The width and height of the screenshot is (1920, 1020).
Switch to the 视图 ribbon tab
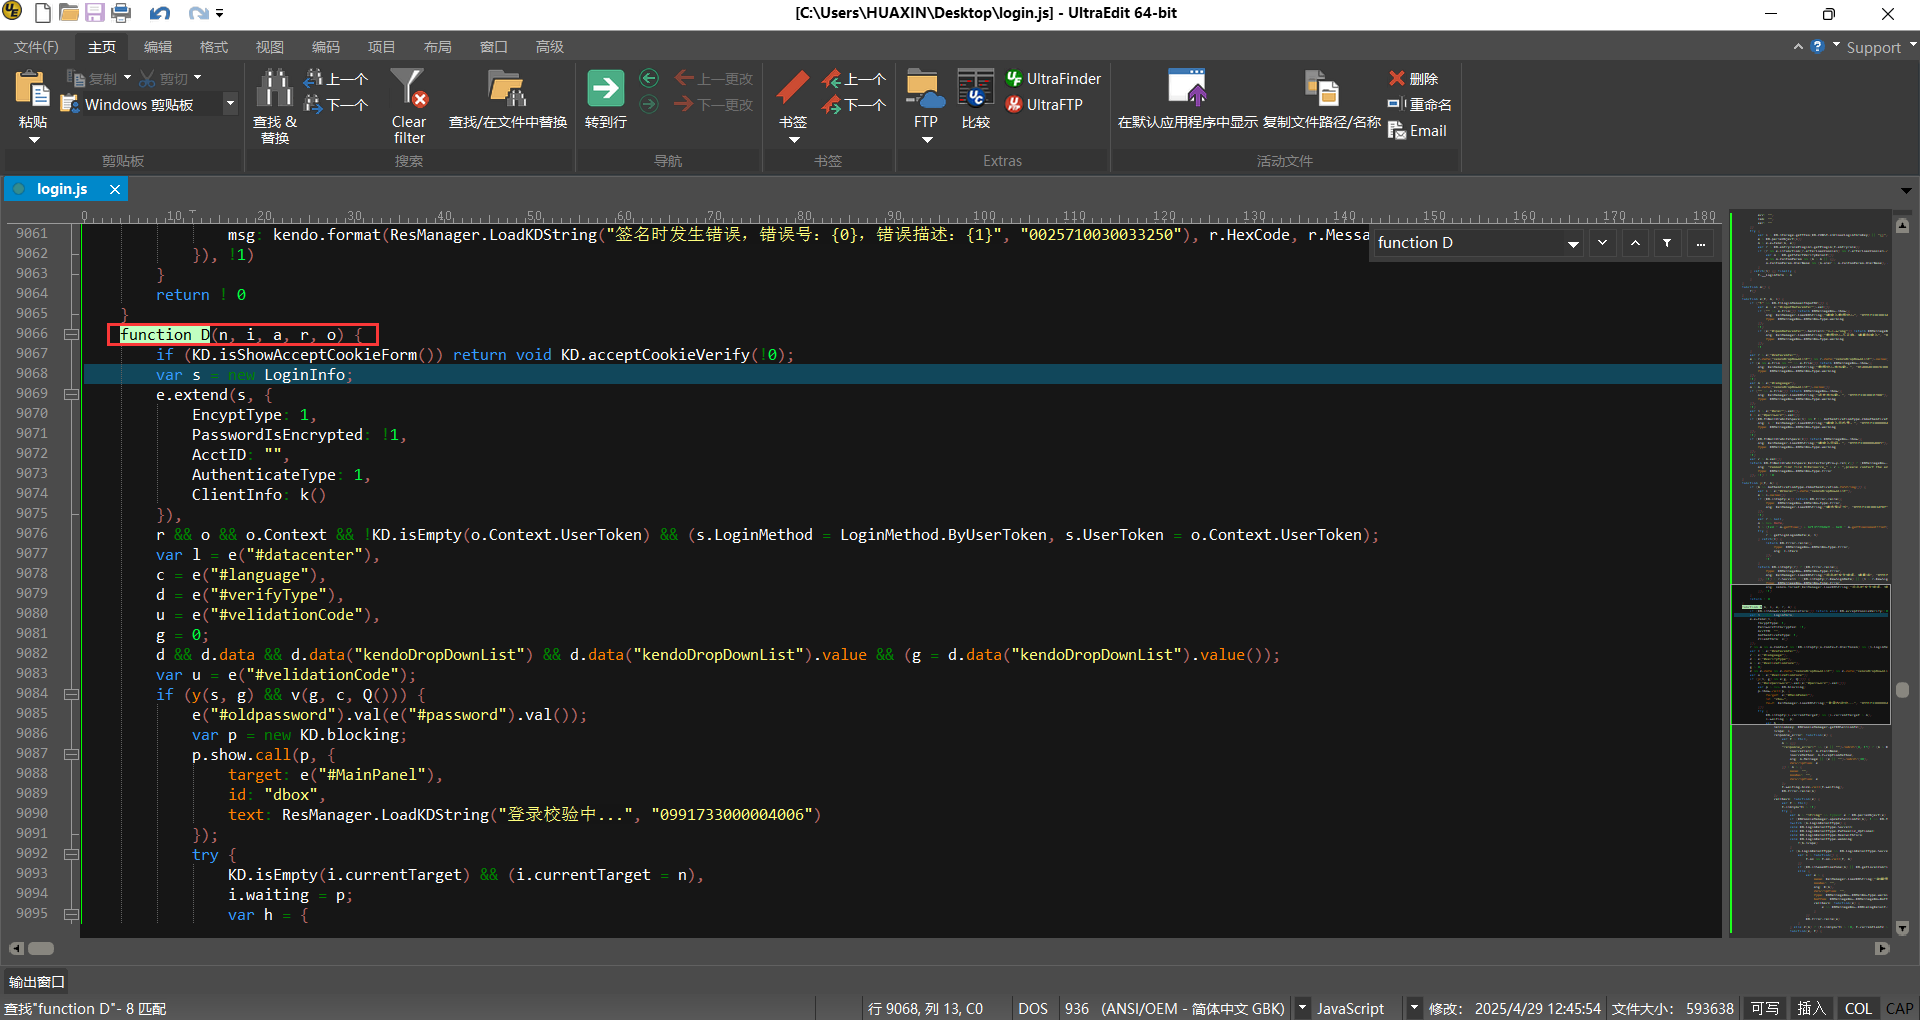269,47
